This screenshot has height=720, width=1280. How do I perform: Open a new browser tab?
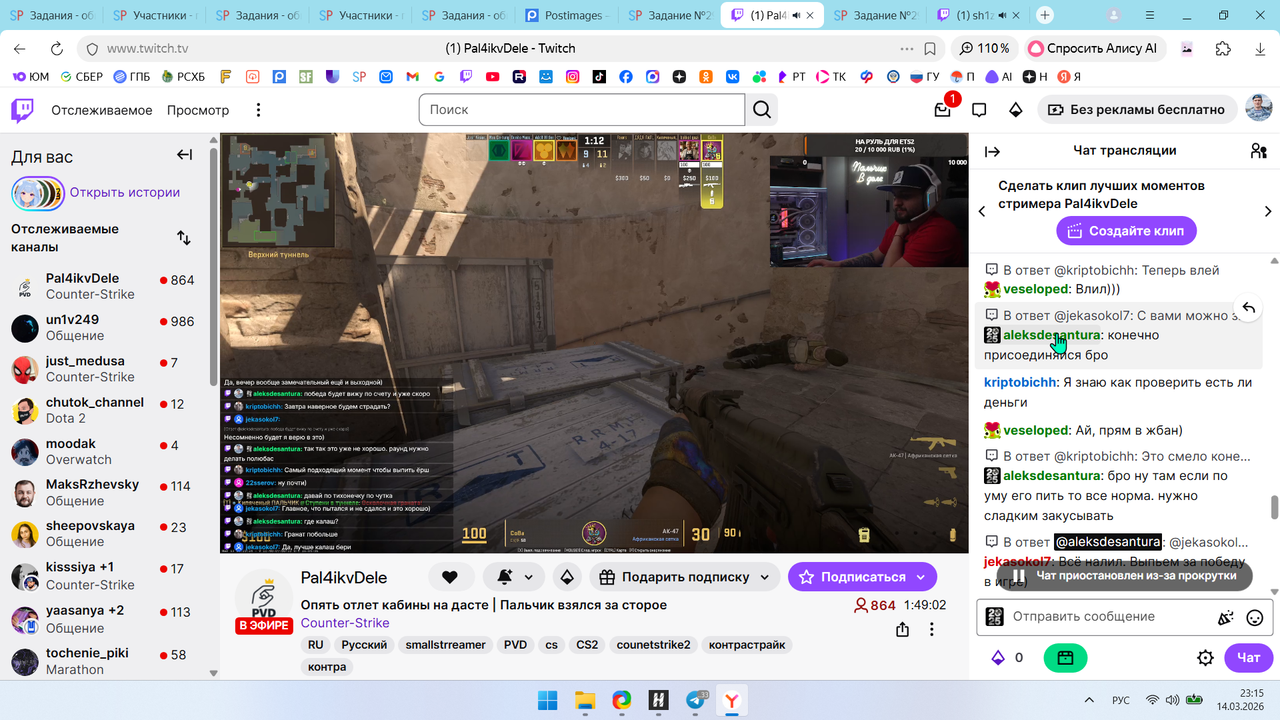click(x=1045, y=15)
